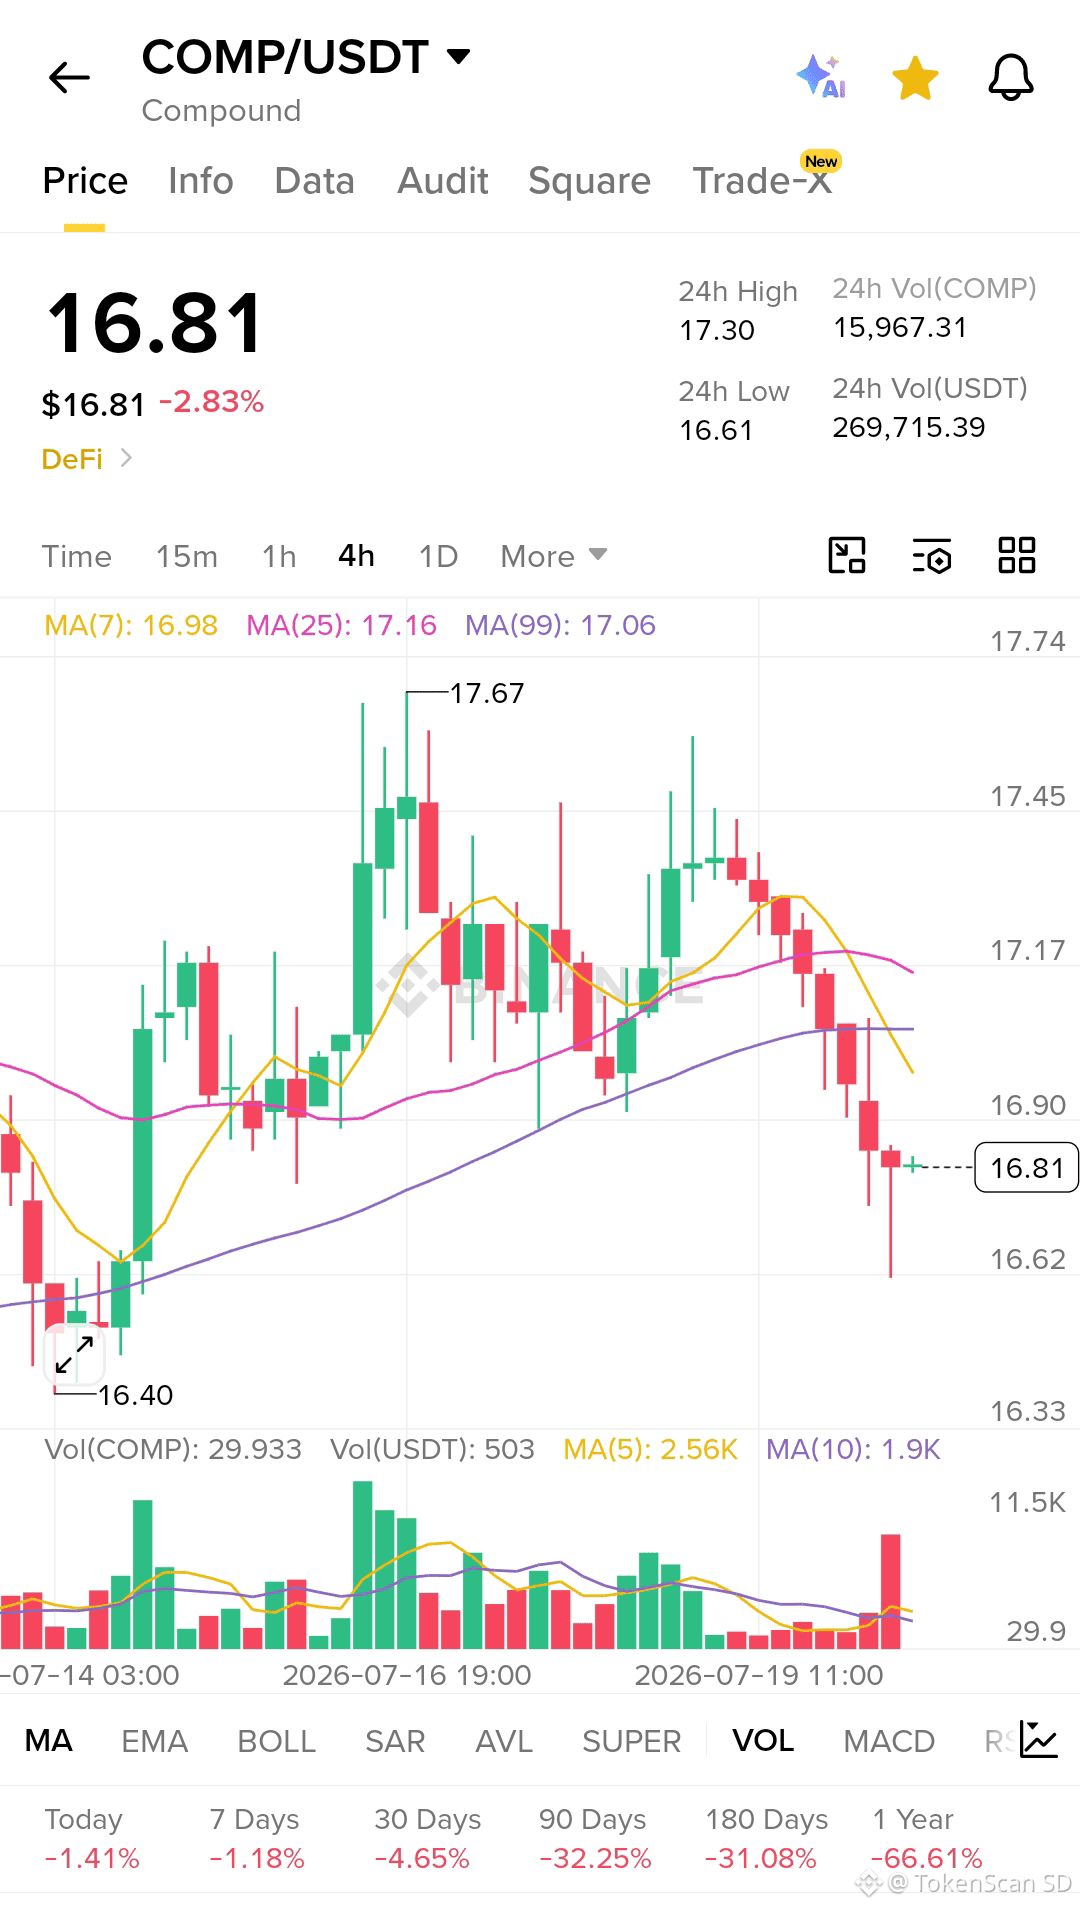This screenshot has width=1080, height=1908.
Task: Enable the BOLL indicator
Action: click(x=276, y=1741)
